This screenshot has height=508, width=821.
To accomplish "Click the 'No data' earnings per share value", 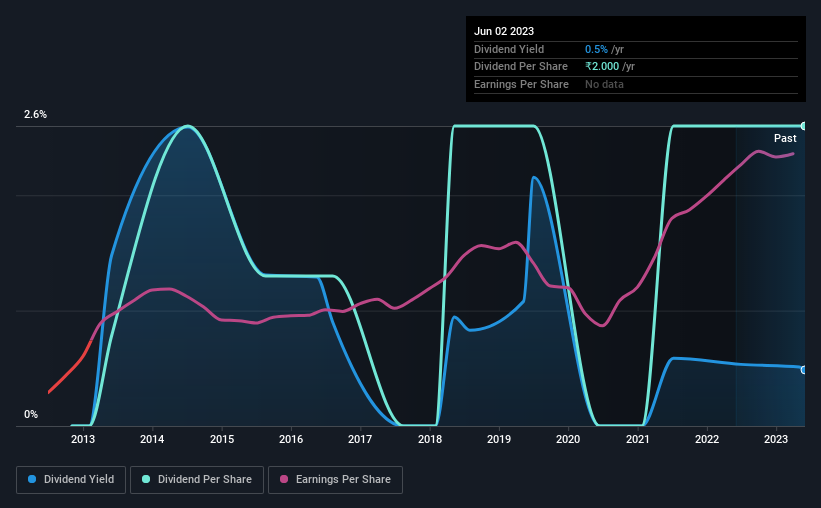I will click(604, 84).
